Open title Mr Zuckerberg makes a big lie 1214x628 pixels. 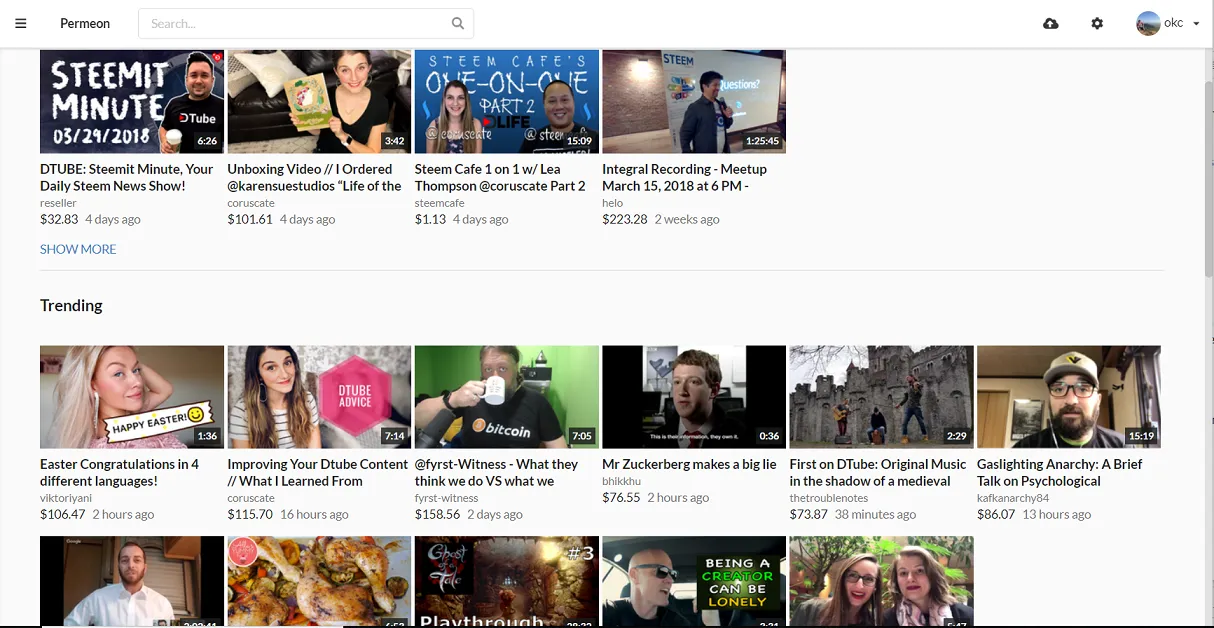689,464
